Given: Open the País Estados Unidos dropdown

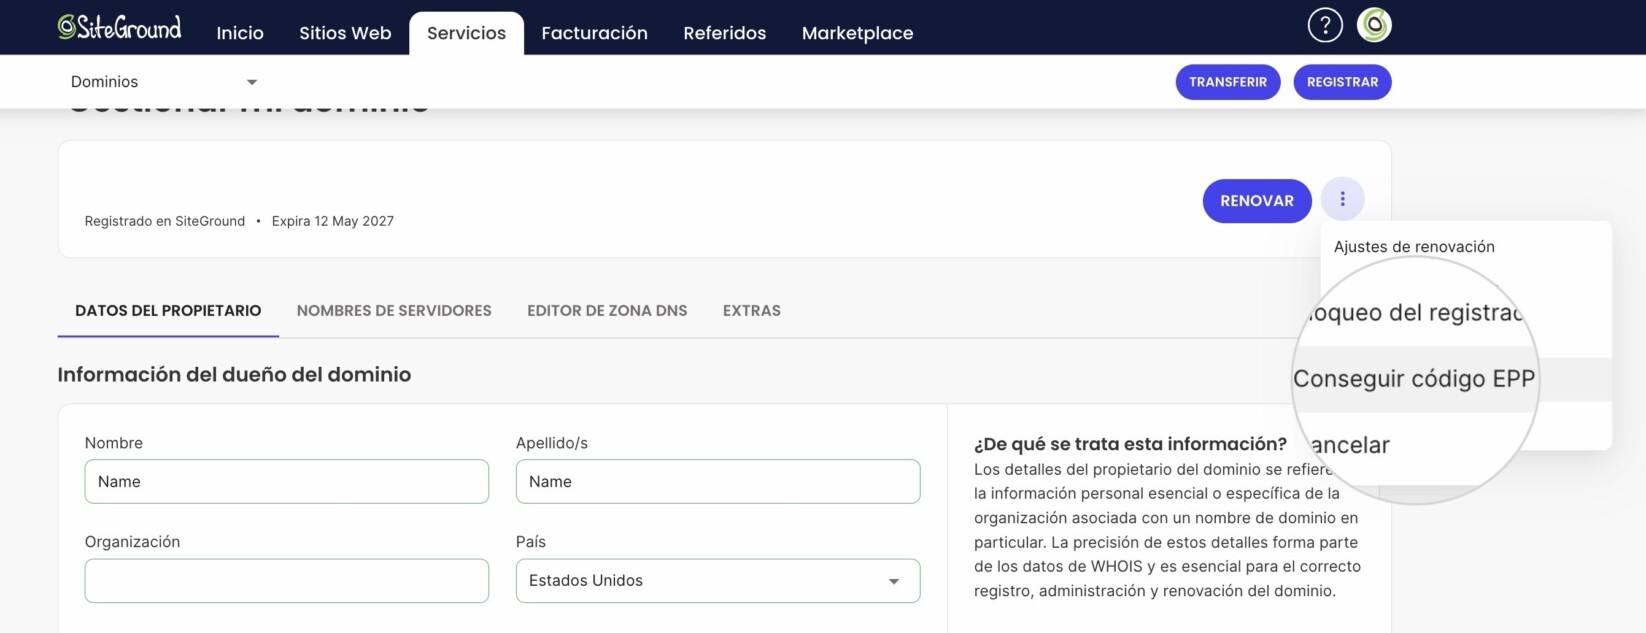Looking at the screenshot, I should pyautogui.click(x=718, y=581).
